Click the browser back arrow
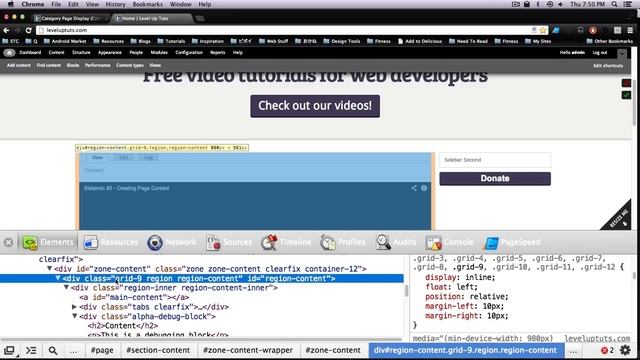 tap(6, 30)
